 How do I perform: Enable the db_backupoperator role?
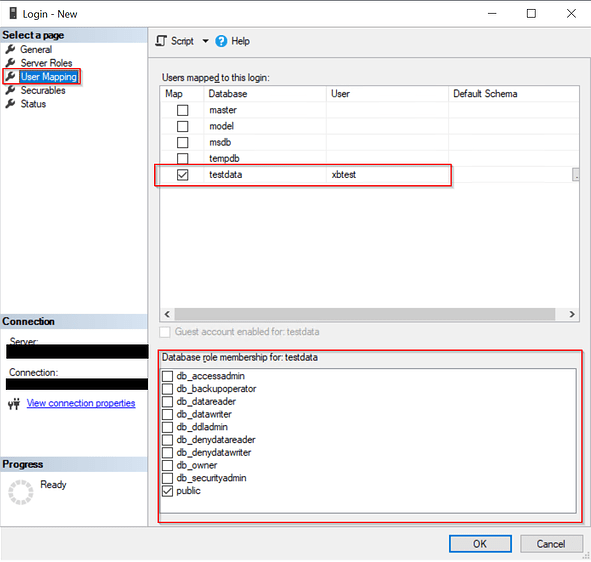167,389
